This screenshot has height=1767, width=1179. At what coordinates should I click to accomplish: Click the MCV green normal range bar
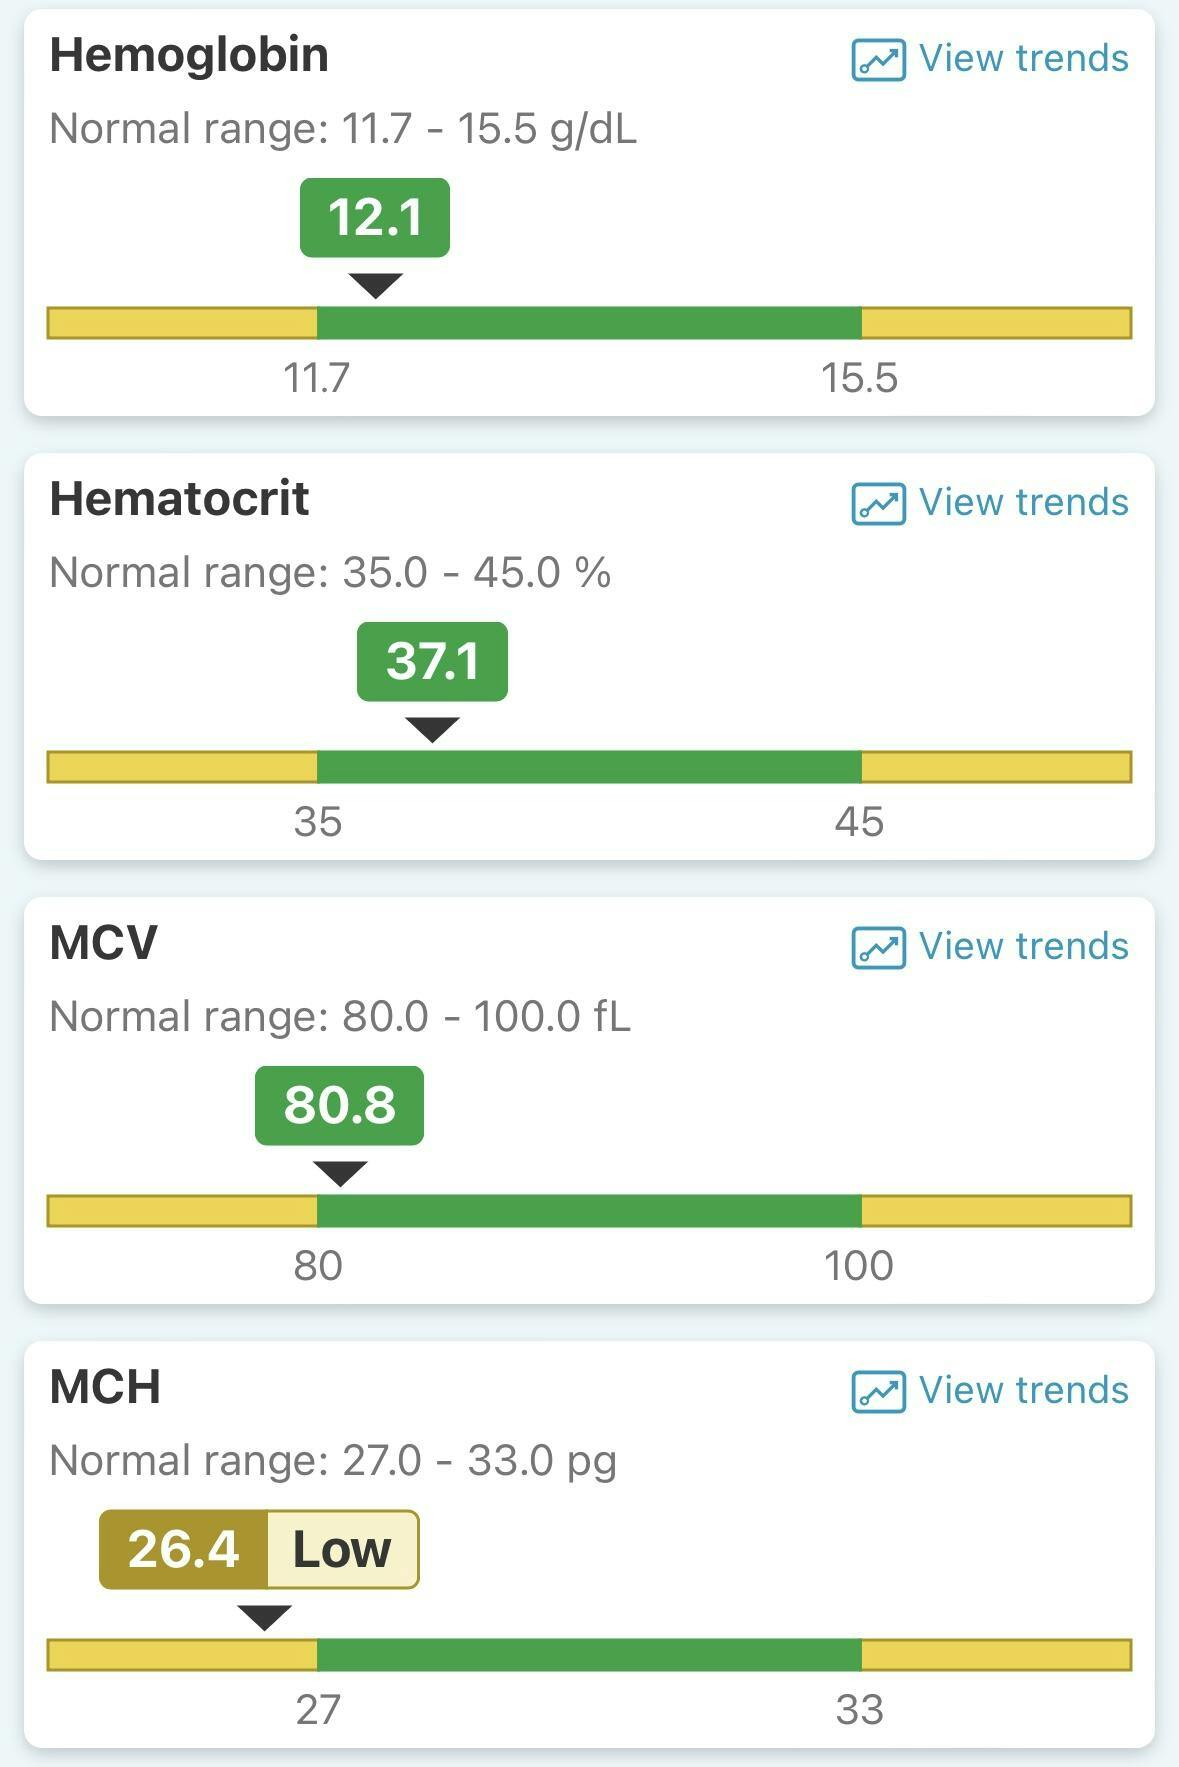[x=589, y=1211]
